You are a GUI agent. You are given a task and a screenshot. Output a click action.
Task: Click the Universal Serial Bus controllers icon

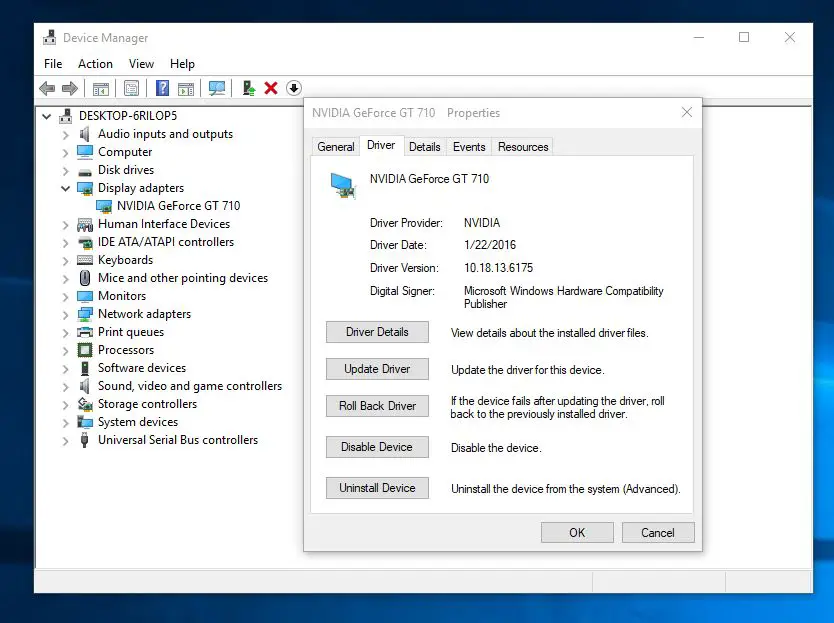(84, 440)
